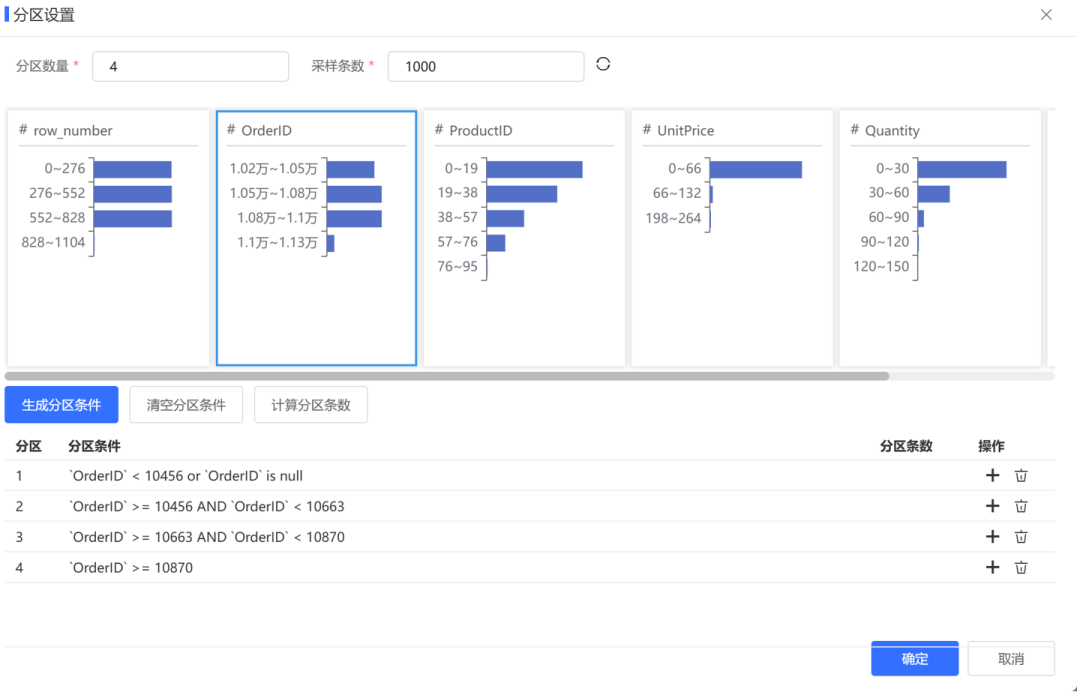Delete partition row 2
The height and width of the screenshot is (692, 1080).
(x=1021, y=506)
